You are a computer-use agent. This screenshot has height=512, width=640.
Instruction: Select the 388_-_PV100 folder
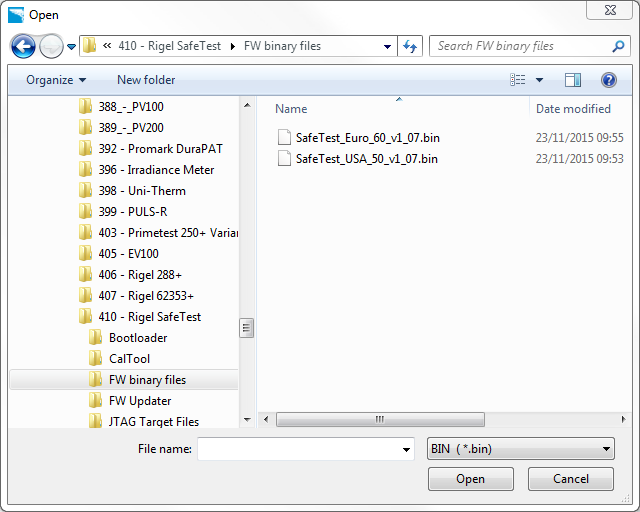point(131,107)
